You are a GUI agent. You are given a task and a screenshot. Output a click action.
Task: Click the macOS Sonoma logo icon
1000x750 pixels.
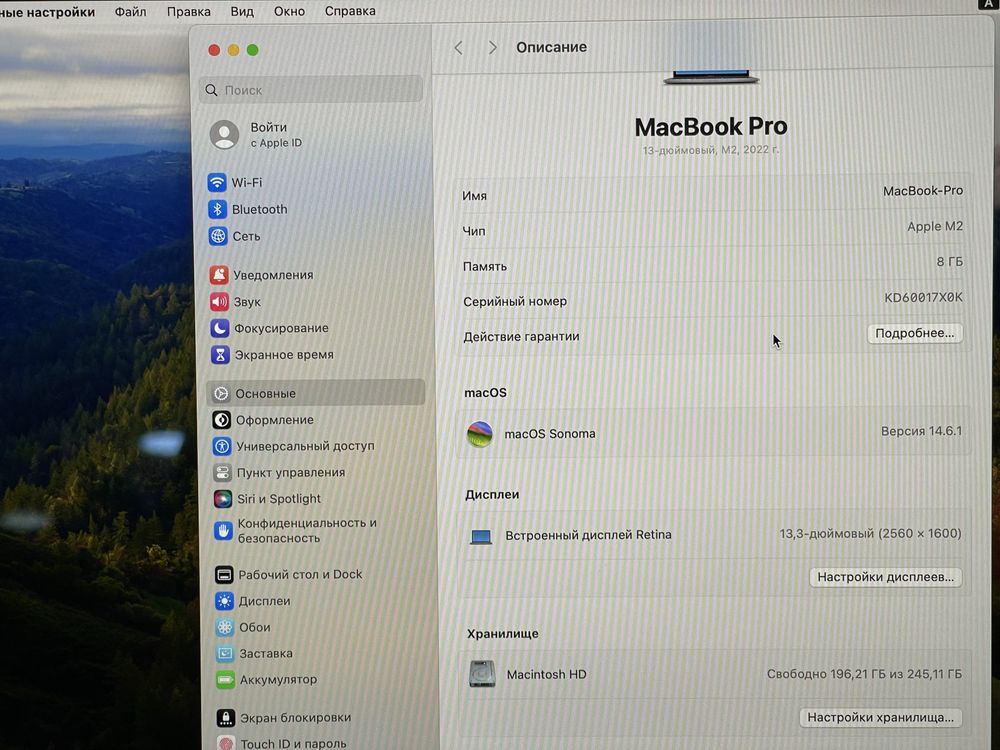(480, 434)
